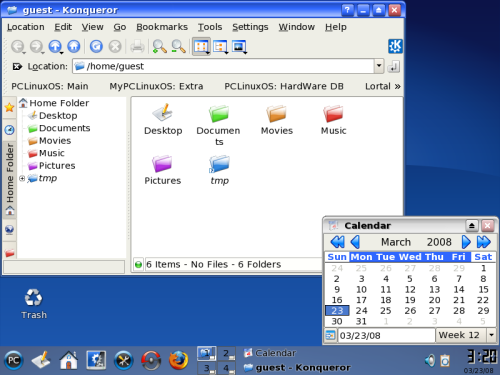Expand the bookmark toolbar overflow chevron
The image size is (500, 375).
tap(397, 86)
